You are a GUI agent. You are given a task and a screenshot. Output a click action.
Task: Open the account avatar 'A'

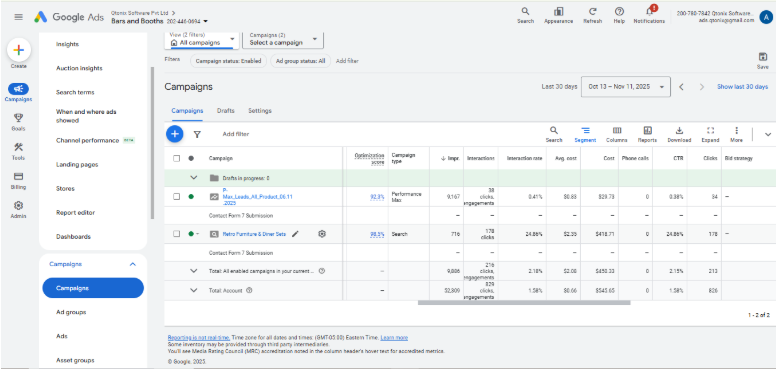point(766,17)
